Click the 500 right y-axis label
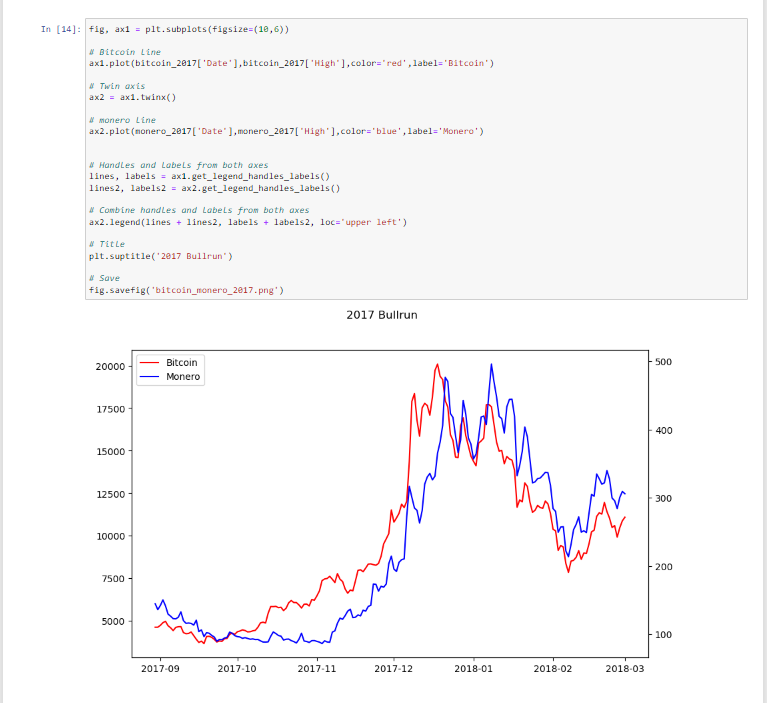The height and width of the screenshot is (703, 767). coord(665,362)
